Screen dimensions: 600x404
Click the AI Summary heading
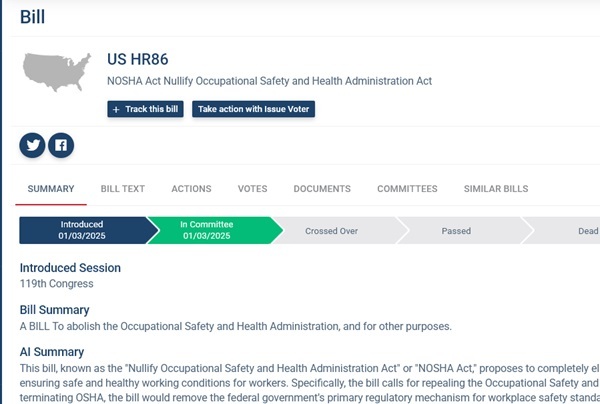pos(52,352)
